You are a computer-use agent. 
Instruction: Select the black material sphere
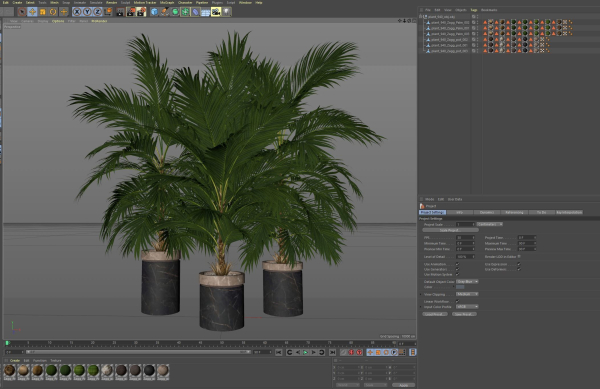coord(149,370)
